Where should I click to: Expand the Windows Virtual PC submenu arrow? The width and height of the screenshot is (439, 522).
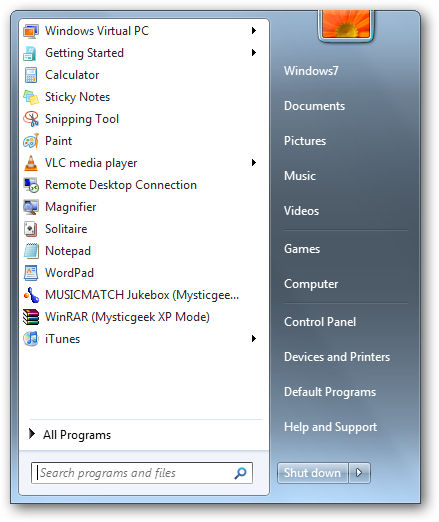click(254, 31)
